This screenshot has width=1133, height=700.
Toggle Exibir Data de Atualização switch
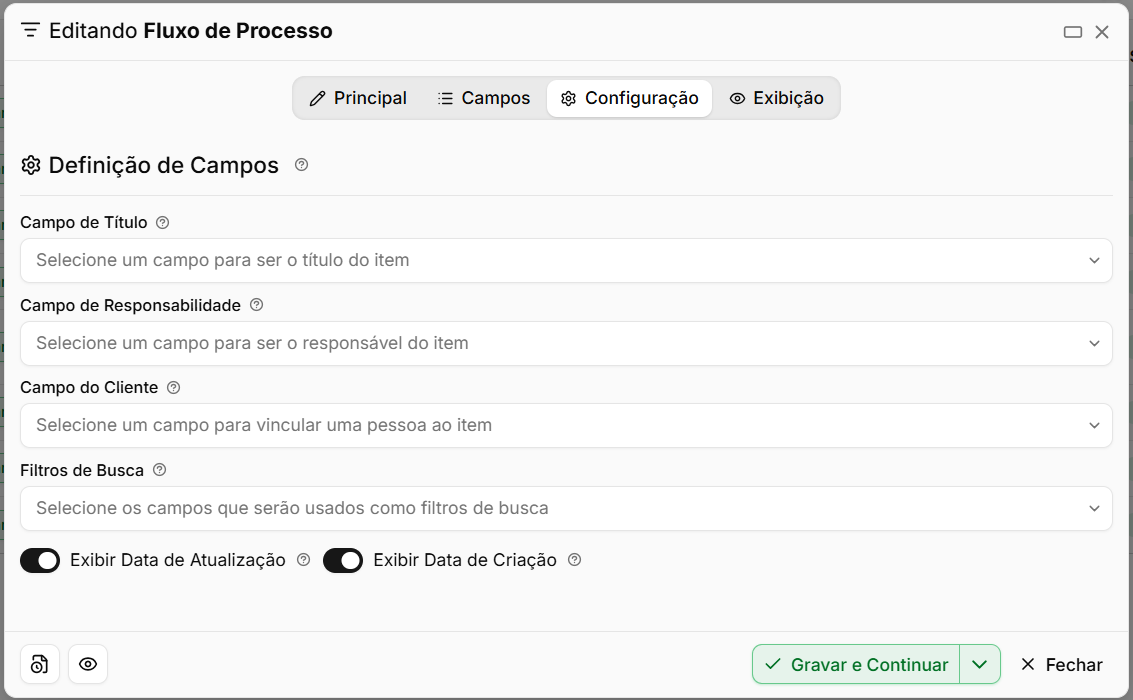[40, 560]
